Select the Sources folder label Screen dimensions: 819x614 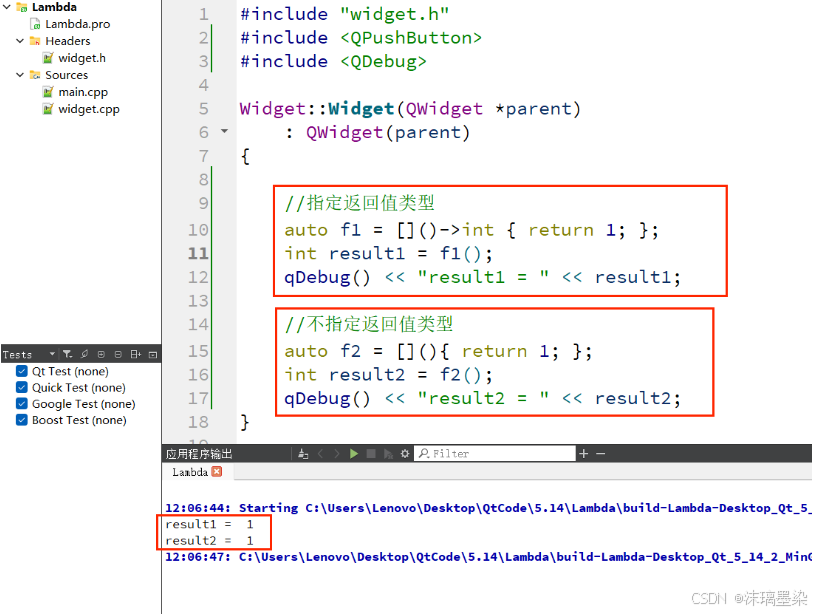tap(66, 75)
